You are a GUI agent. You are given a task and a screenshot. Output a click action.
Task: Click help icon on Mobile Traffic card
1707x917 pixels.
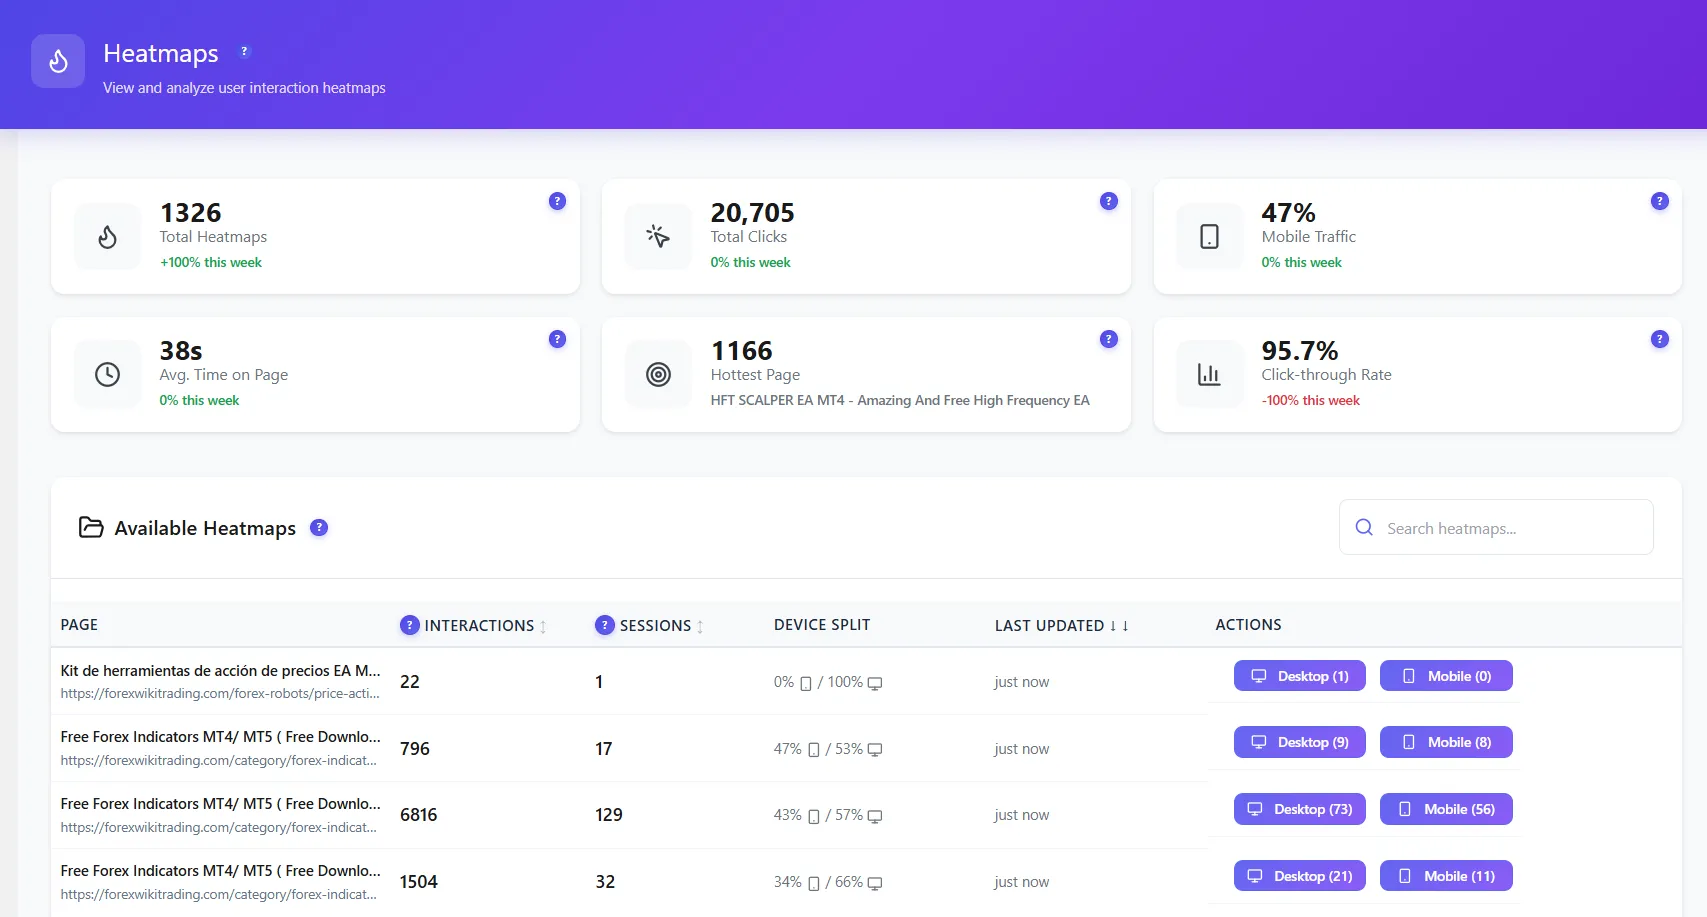click(x=1659, y=201)
